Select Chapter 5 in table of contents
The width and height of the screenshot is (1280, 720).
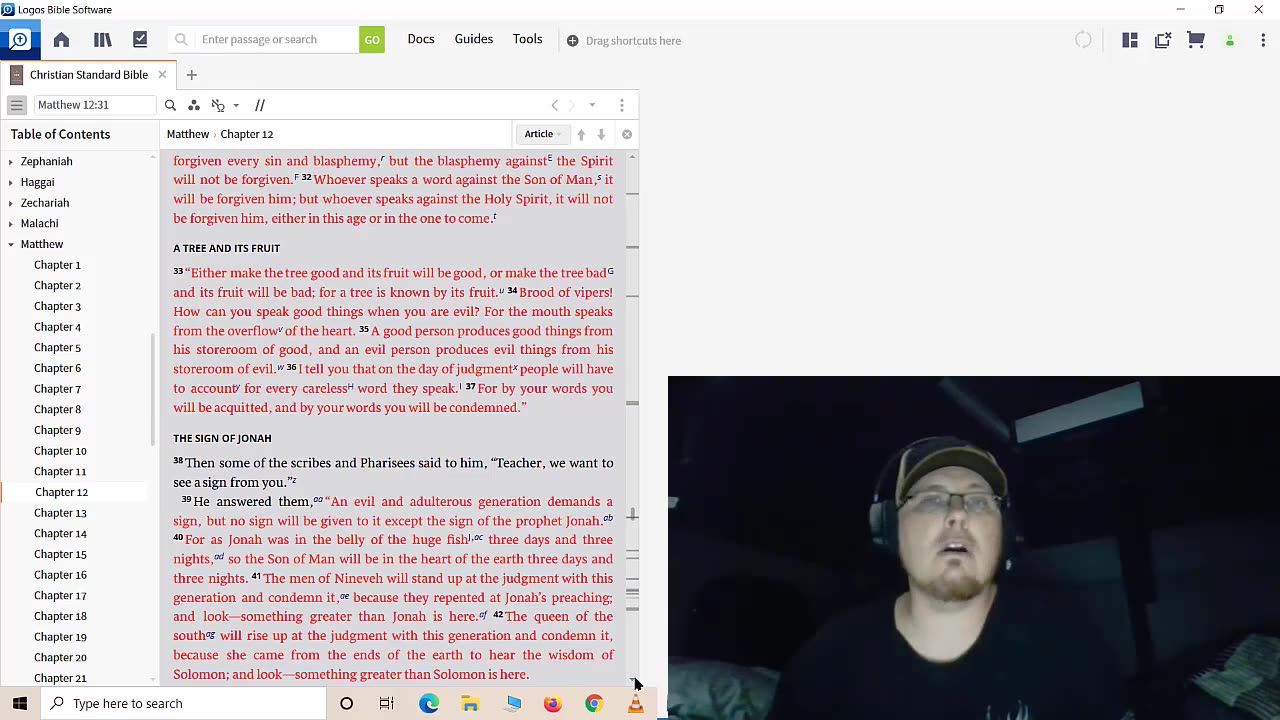click(x=57, y=348)
